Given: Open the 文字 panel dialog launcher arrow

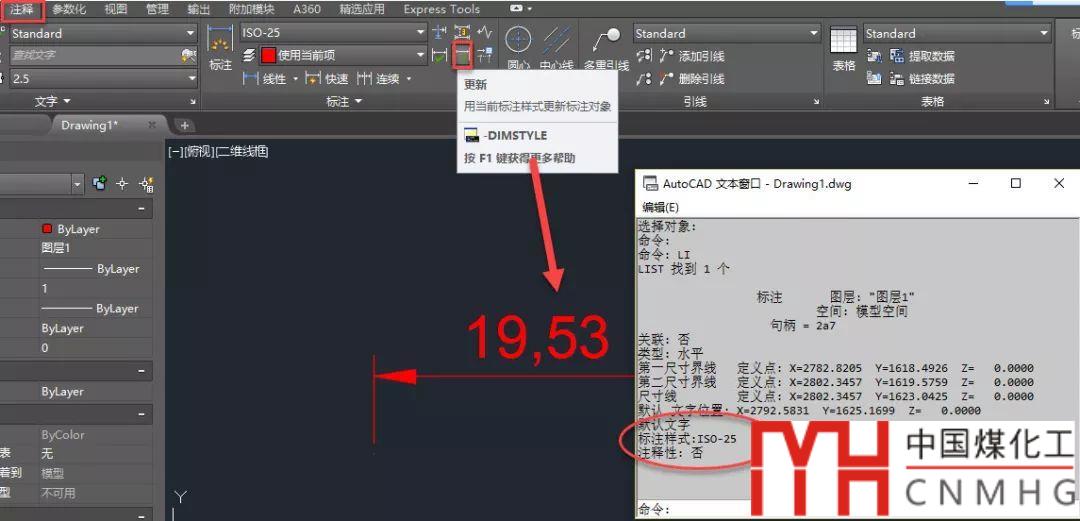Looking at the screenshot, I should point(193,102).
